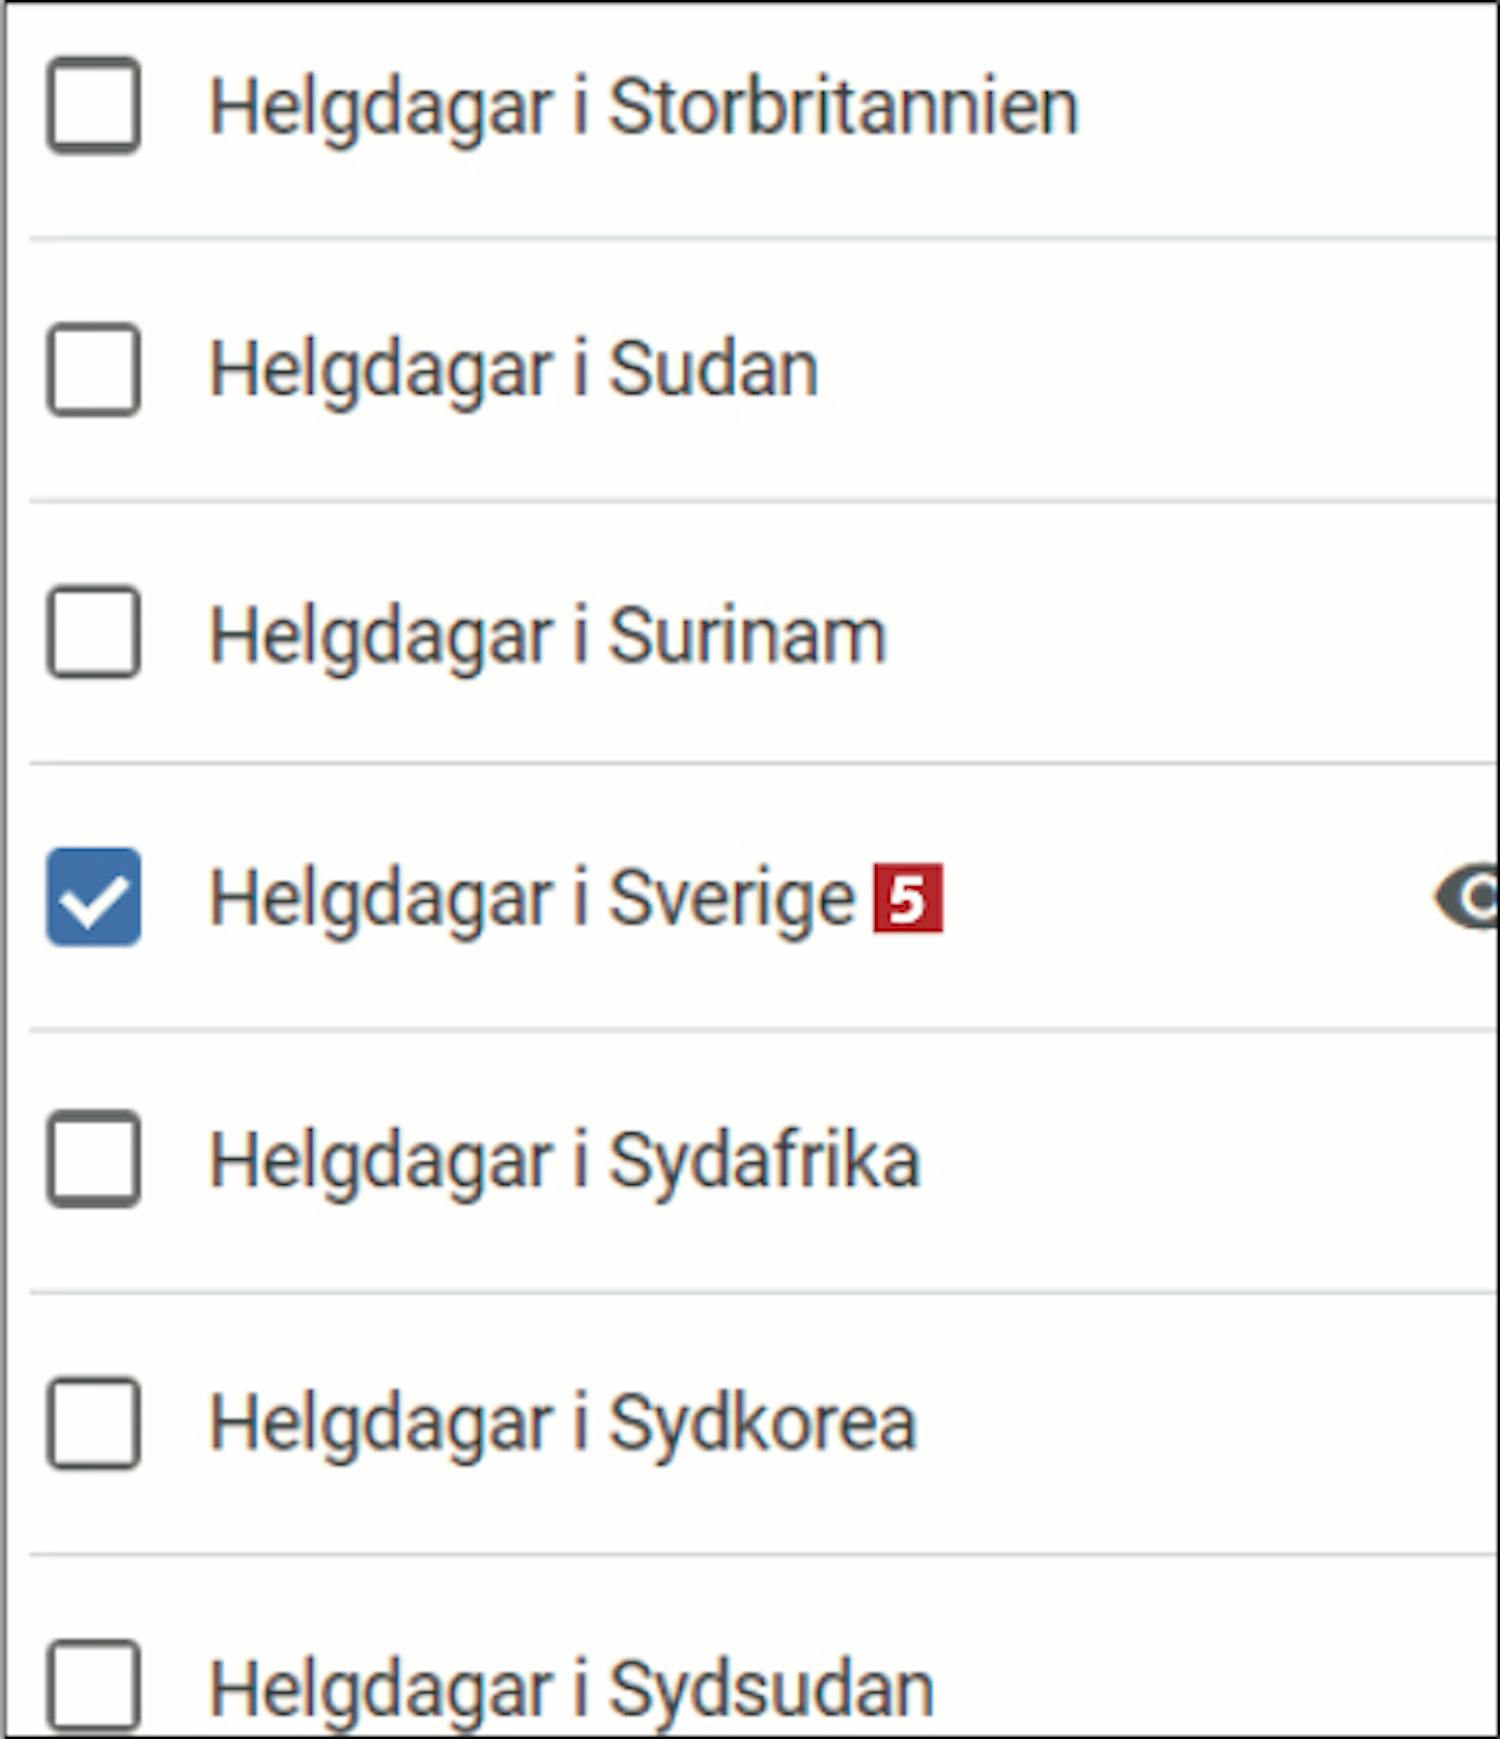Enable the Helgdagar i Sydafrika checkbox
The width and height of the screenshot is (1500, 1739).
coord(93,1159)
